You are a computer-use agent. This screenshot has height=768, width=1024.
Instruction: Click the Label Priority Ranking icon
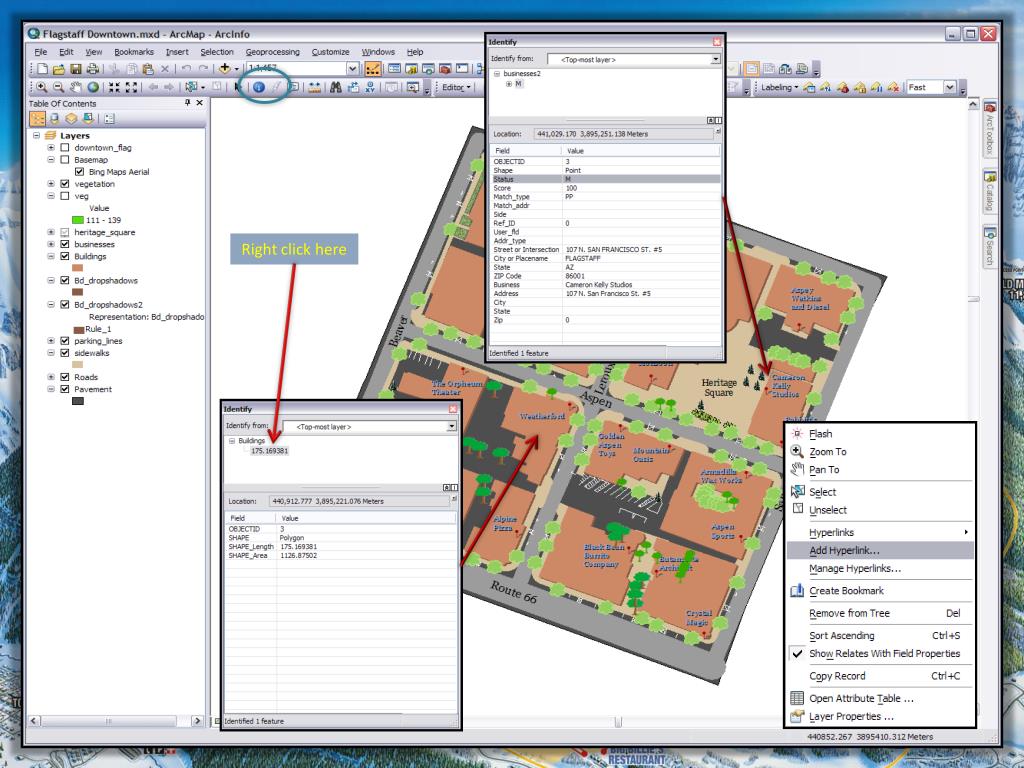pyautogui.click(x=825, y=87)
